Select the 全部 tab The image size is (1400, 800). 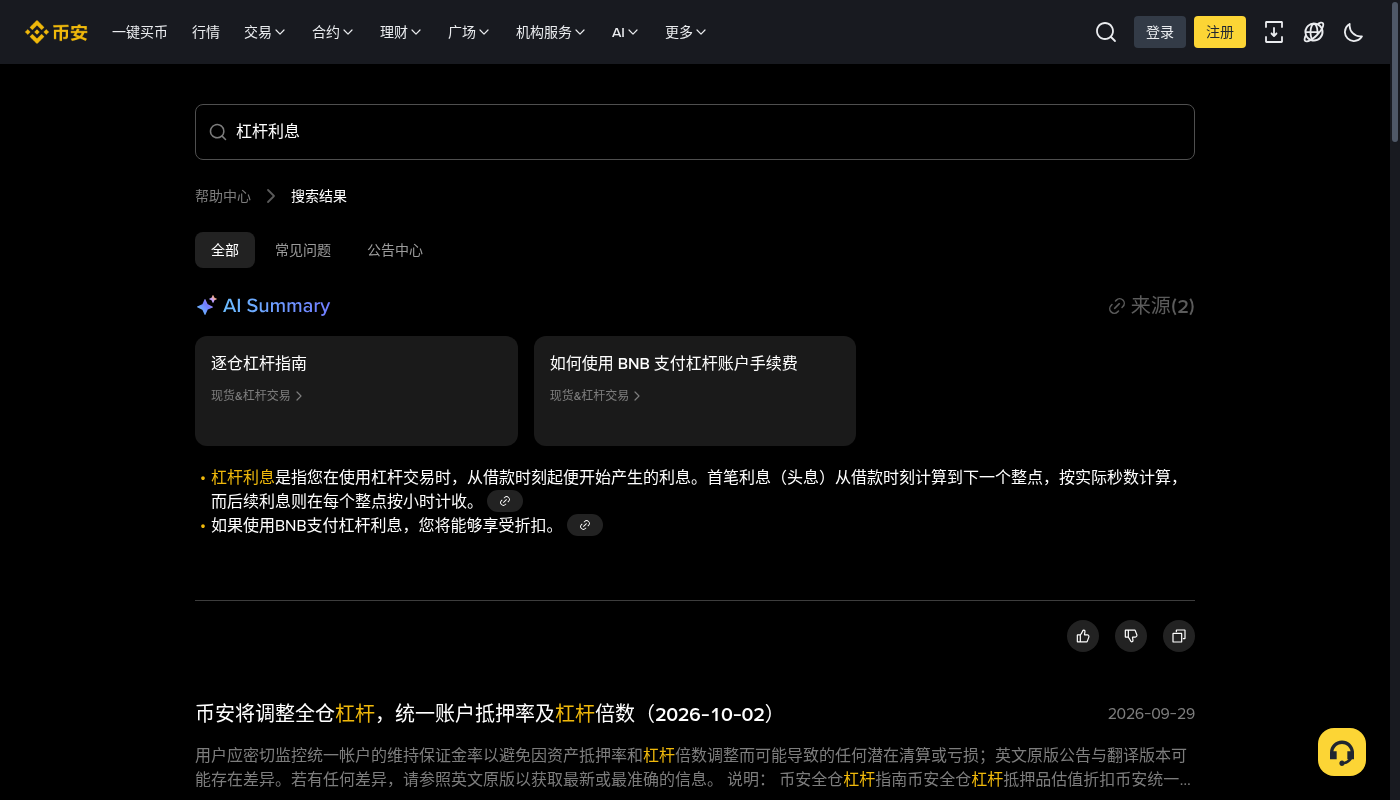pyautogui.click(x=225, y=250)
